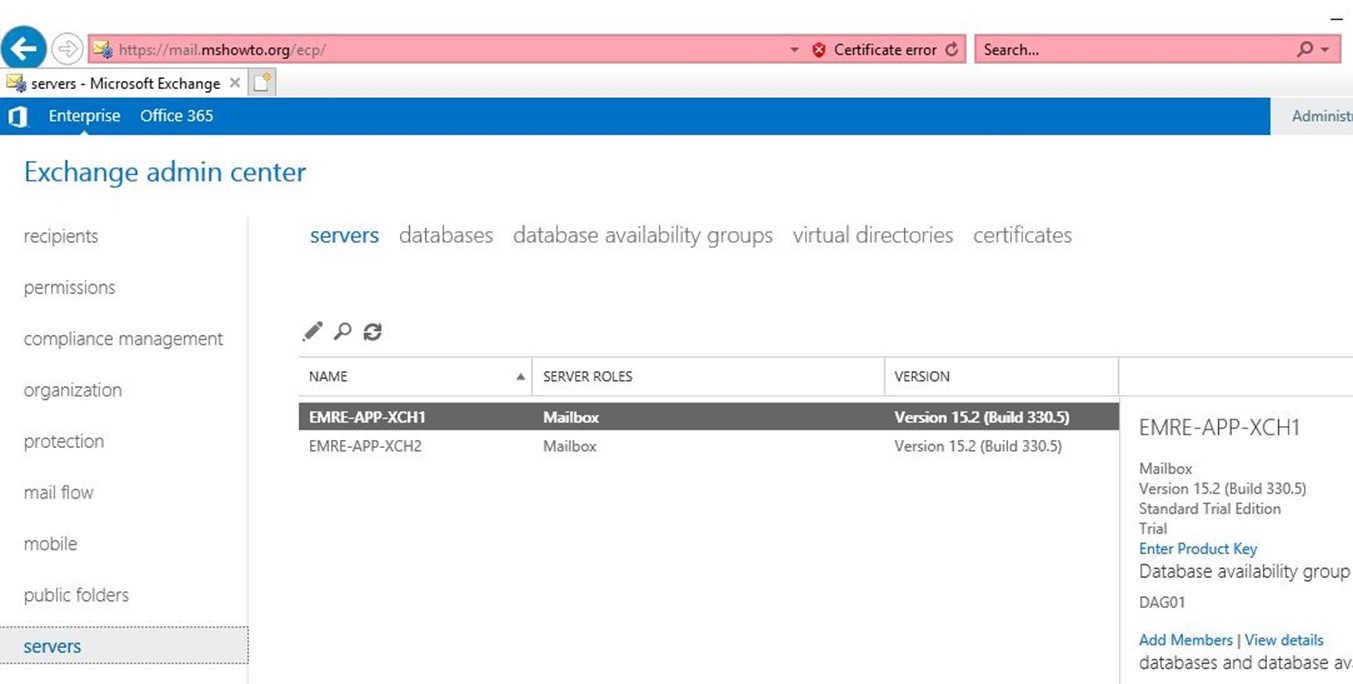The width and height of the screenshot is (1353, 684).
Task: Go to protection in the left navigation
Action: [x=63, y=442]
